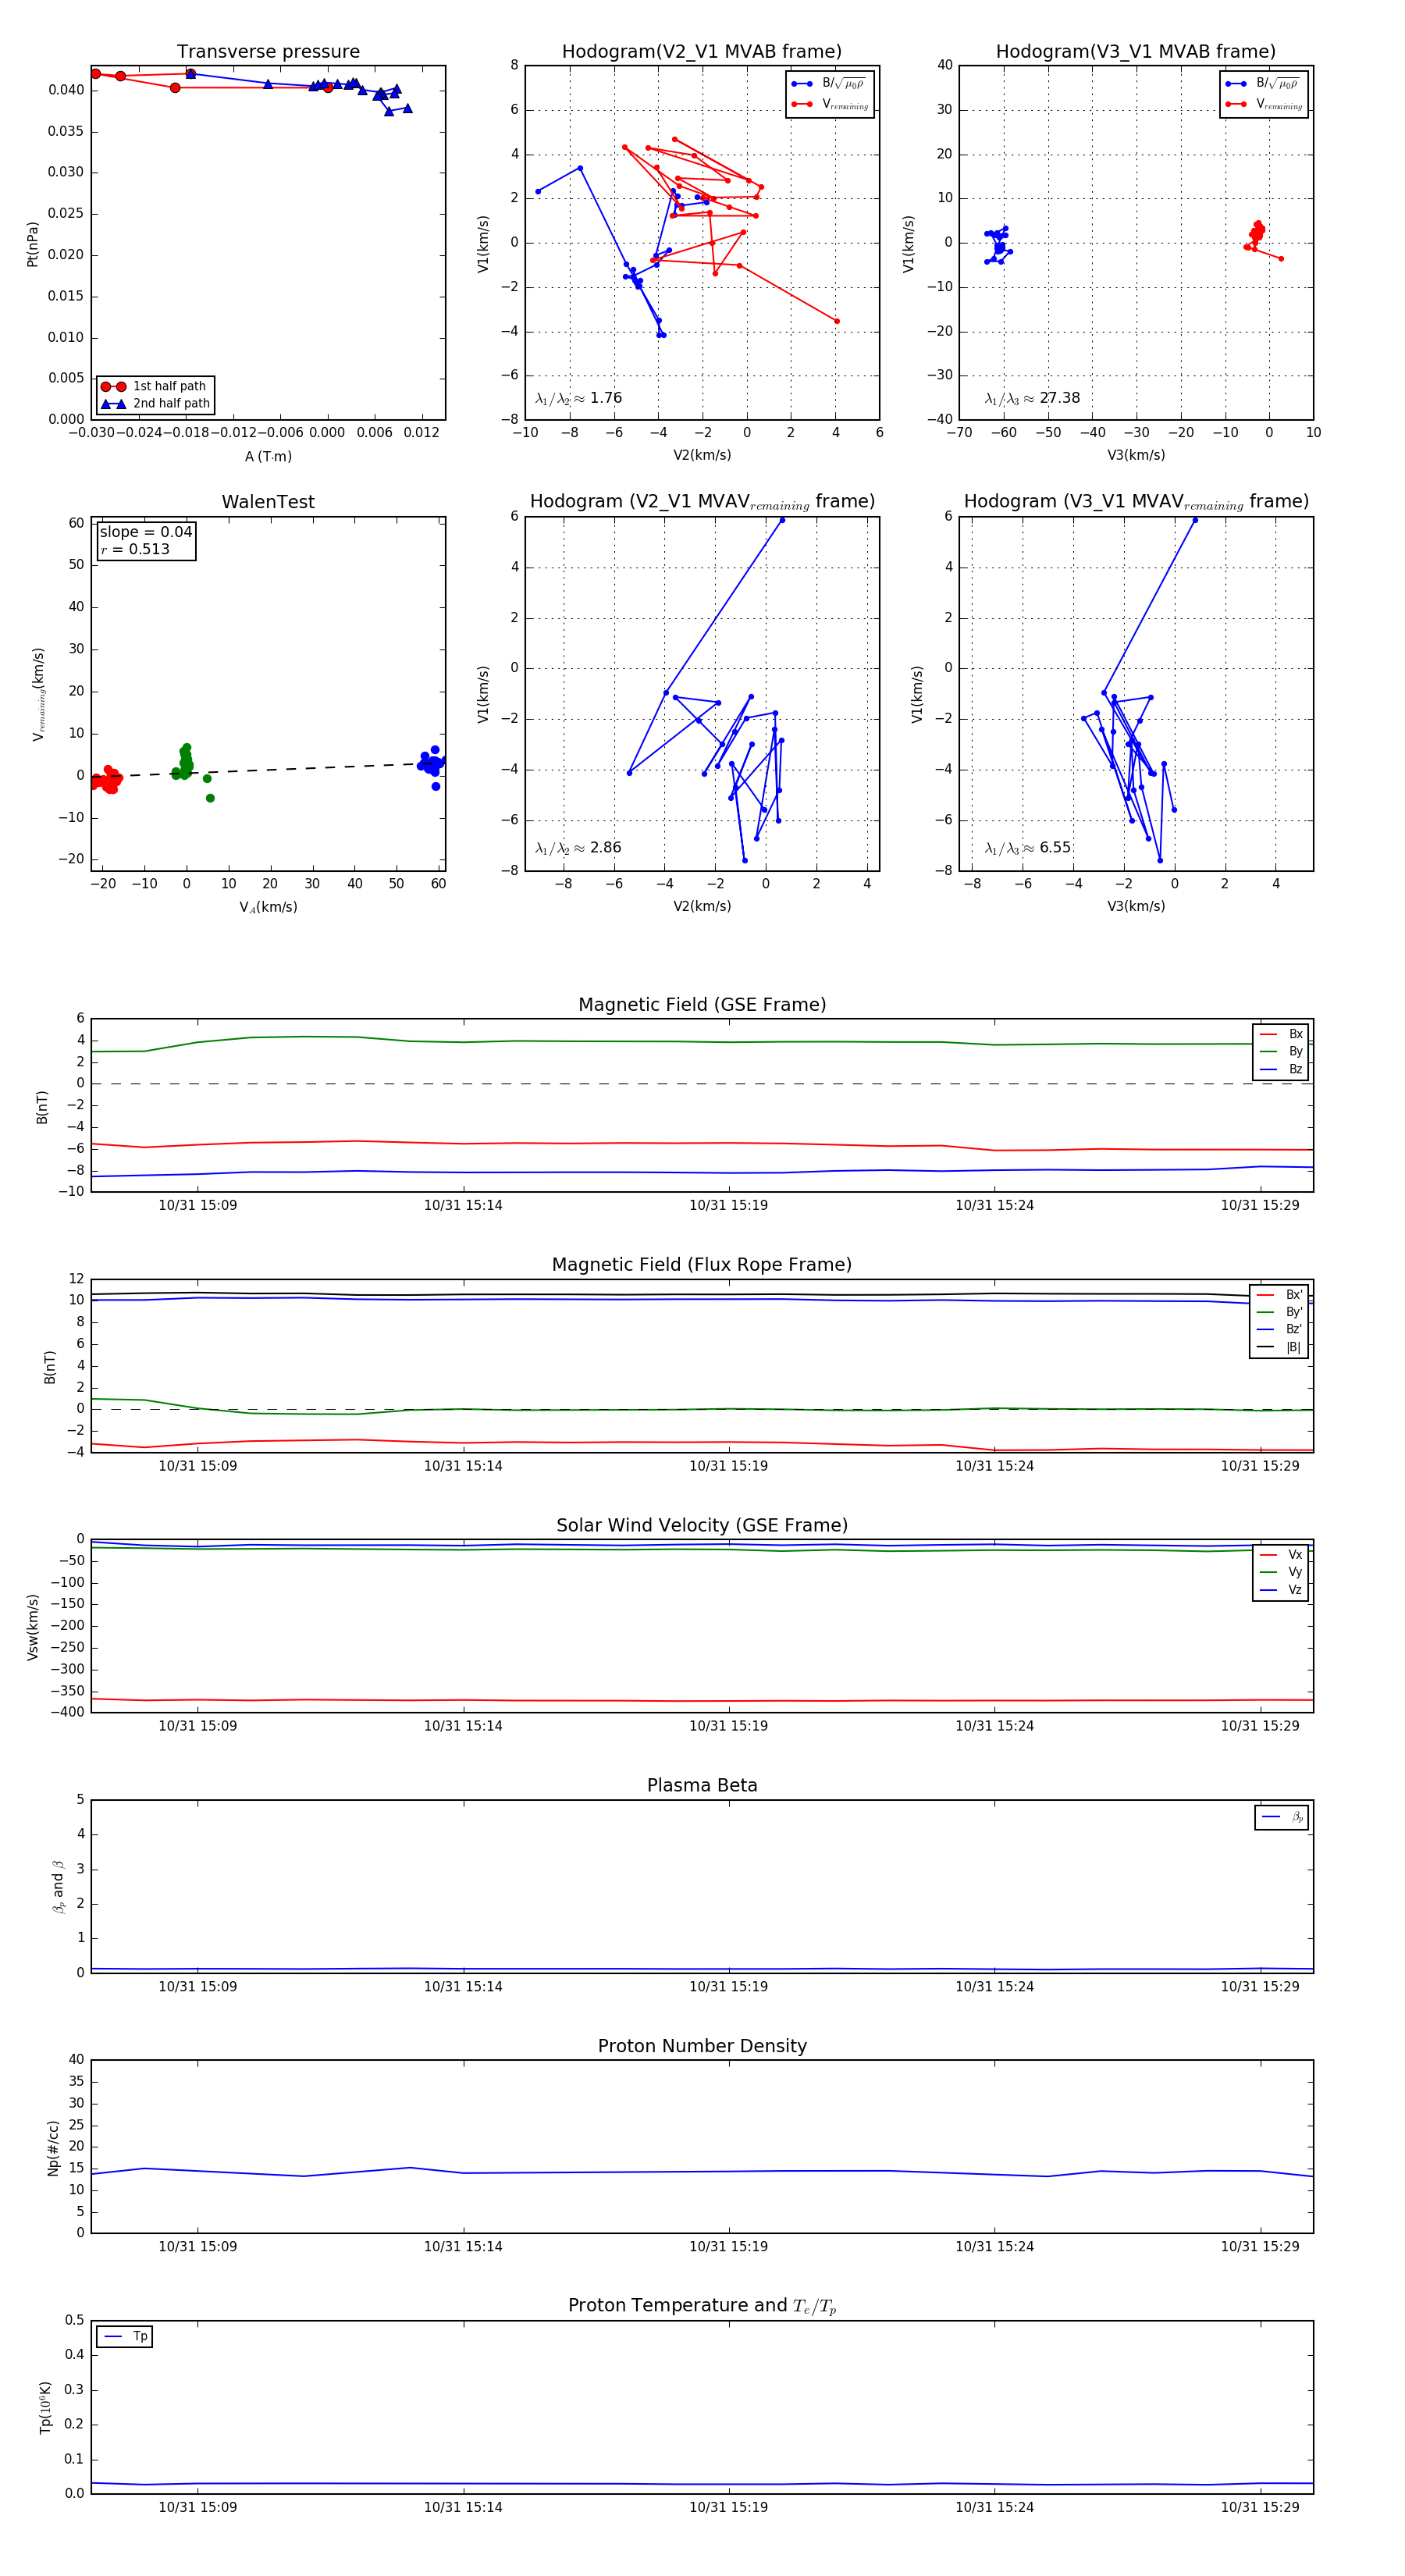This screenshot has height=2576, width=1405.
Task: Select the 'Pt(nPa)' y-axis label
Action: 32,244
